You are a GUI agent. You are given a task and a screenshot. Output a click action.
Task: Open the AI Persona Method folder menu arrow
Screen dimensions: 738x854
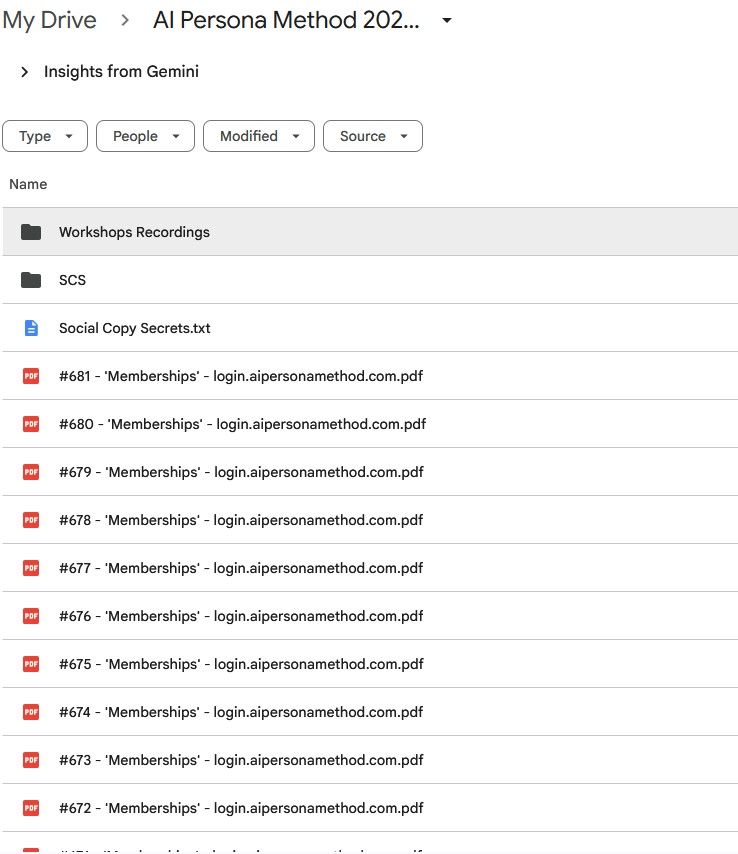point(447,21)
